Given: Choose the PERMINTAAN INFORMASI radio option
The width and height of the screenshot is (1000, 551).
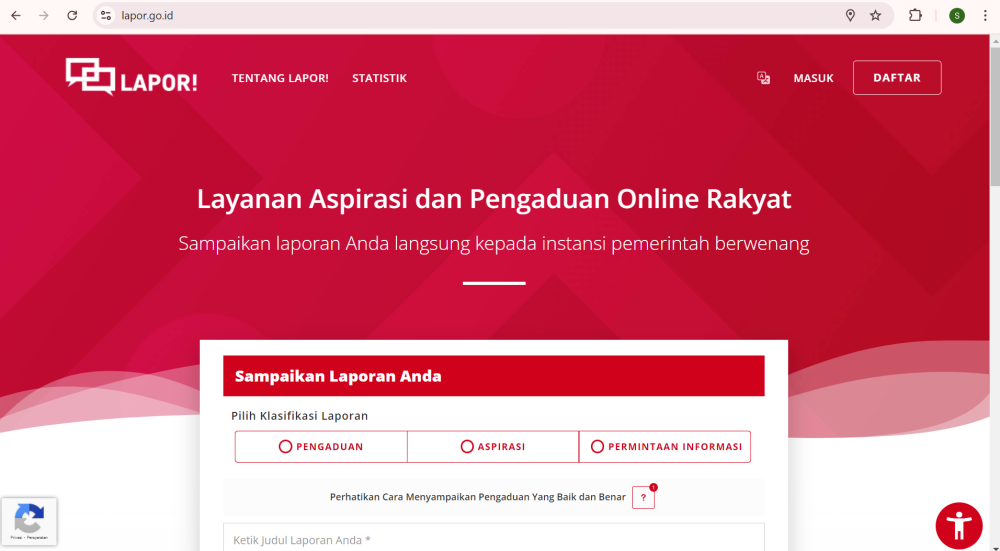Looking at the screenshot, I should (x=665, y=446).
